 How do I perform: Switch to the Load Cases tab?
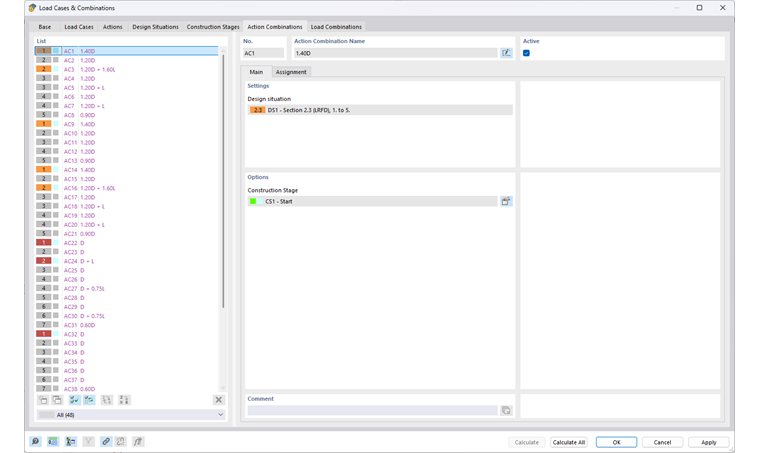click(x=79, y=27)
